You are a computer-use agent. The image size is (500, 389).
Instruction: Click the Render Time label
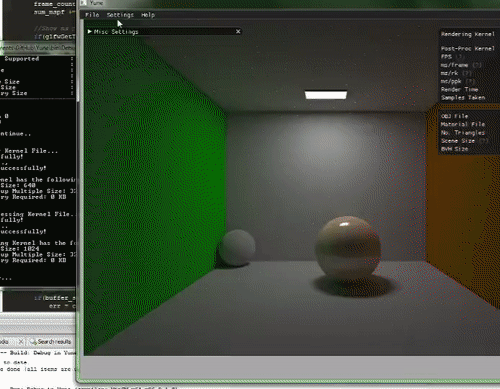(x=459, y=89)
